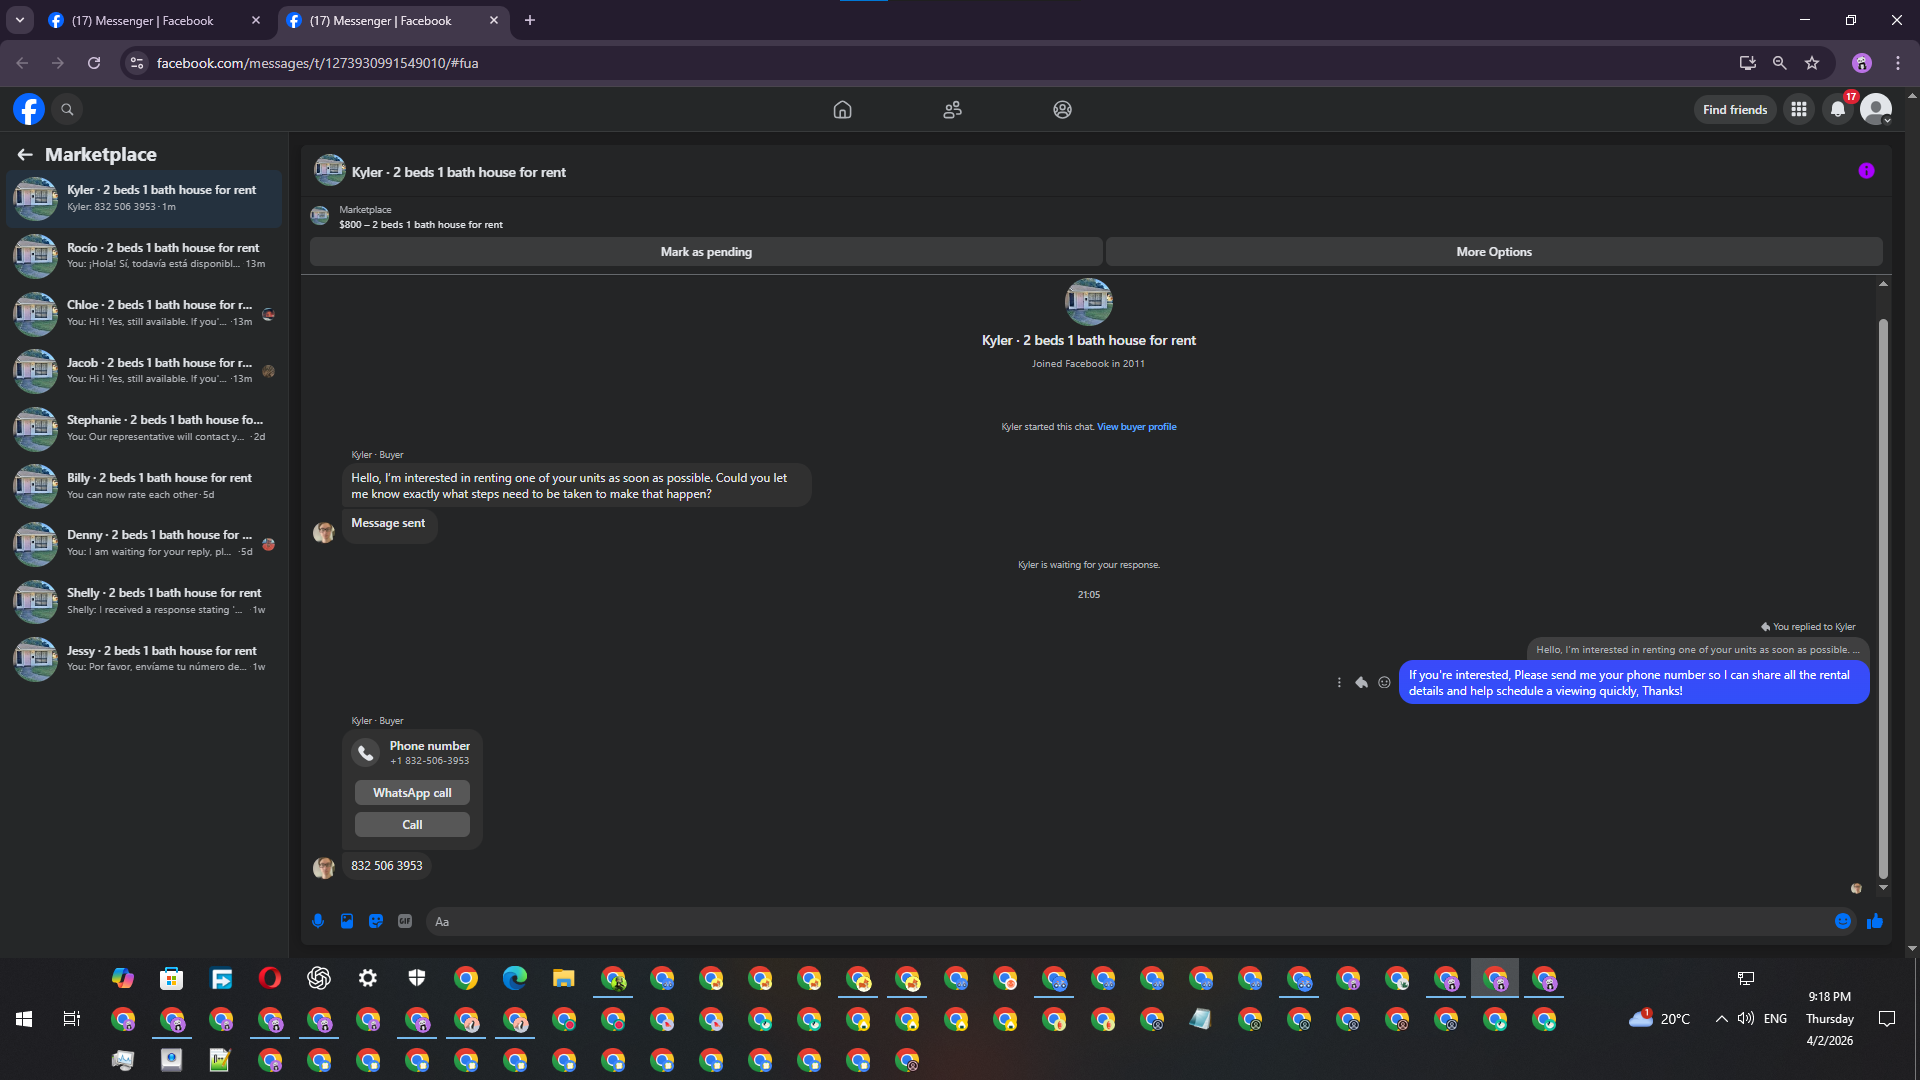Image resolution: width=1920 pixels, height=1080 pixels.
Task: Reply to the sent message with arrow icon
Action: [1361, 682]
